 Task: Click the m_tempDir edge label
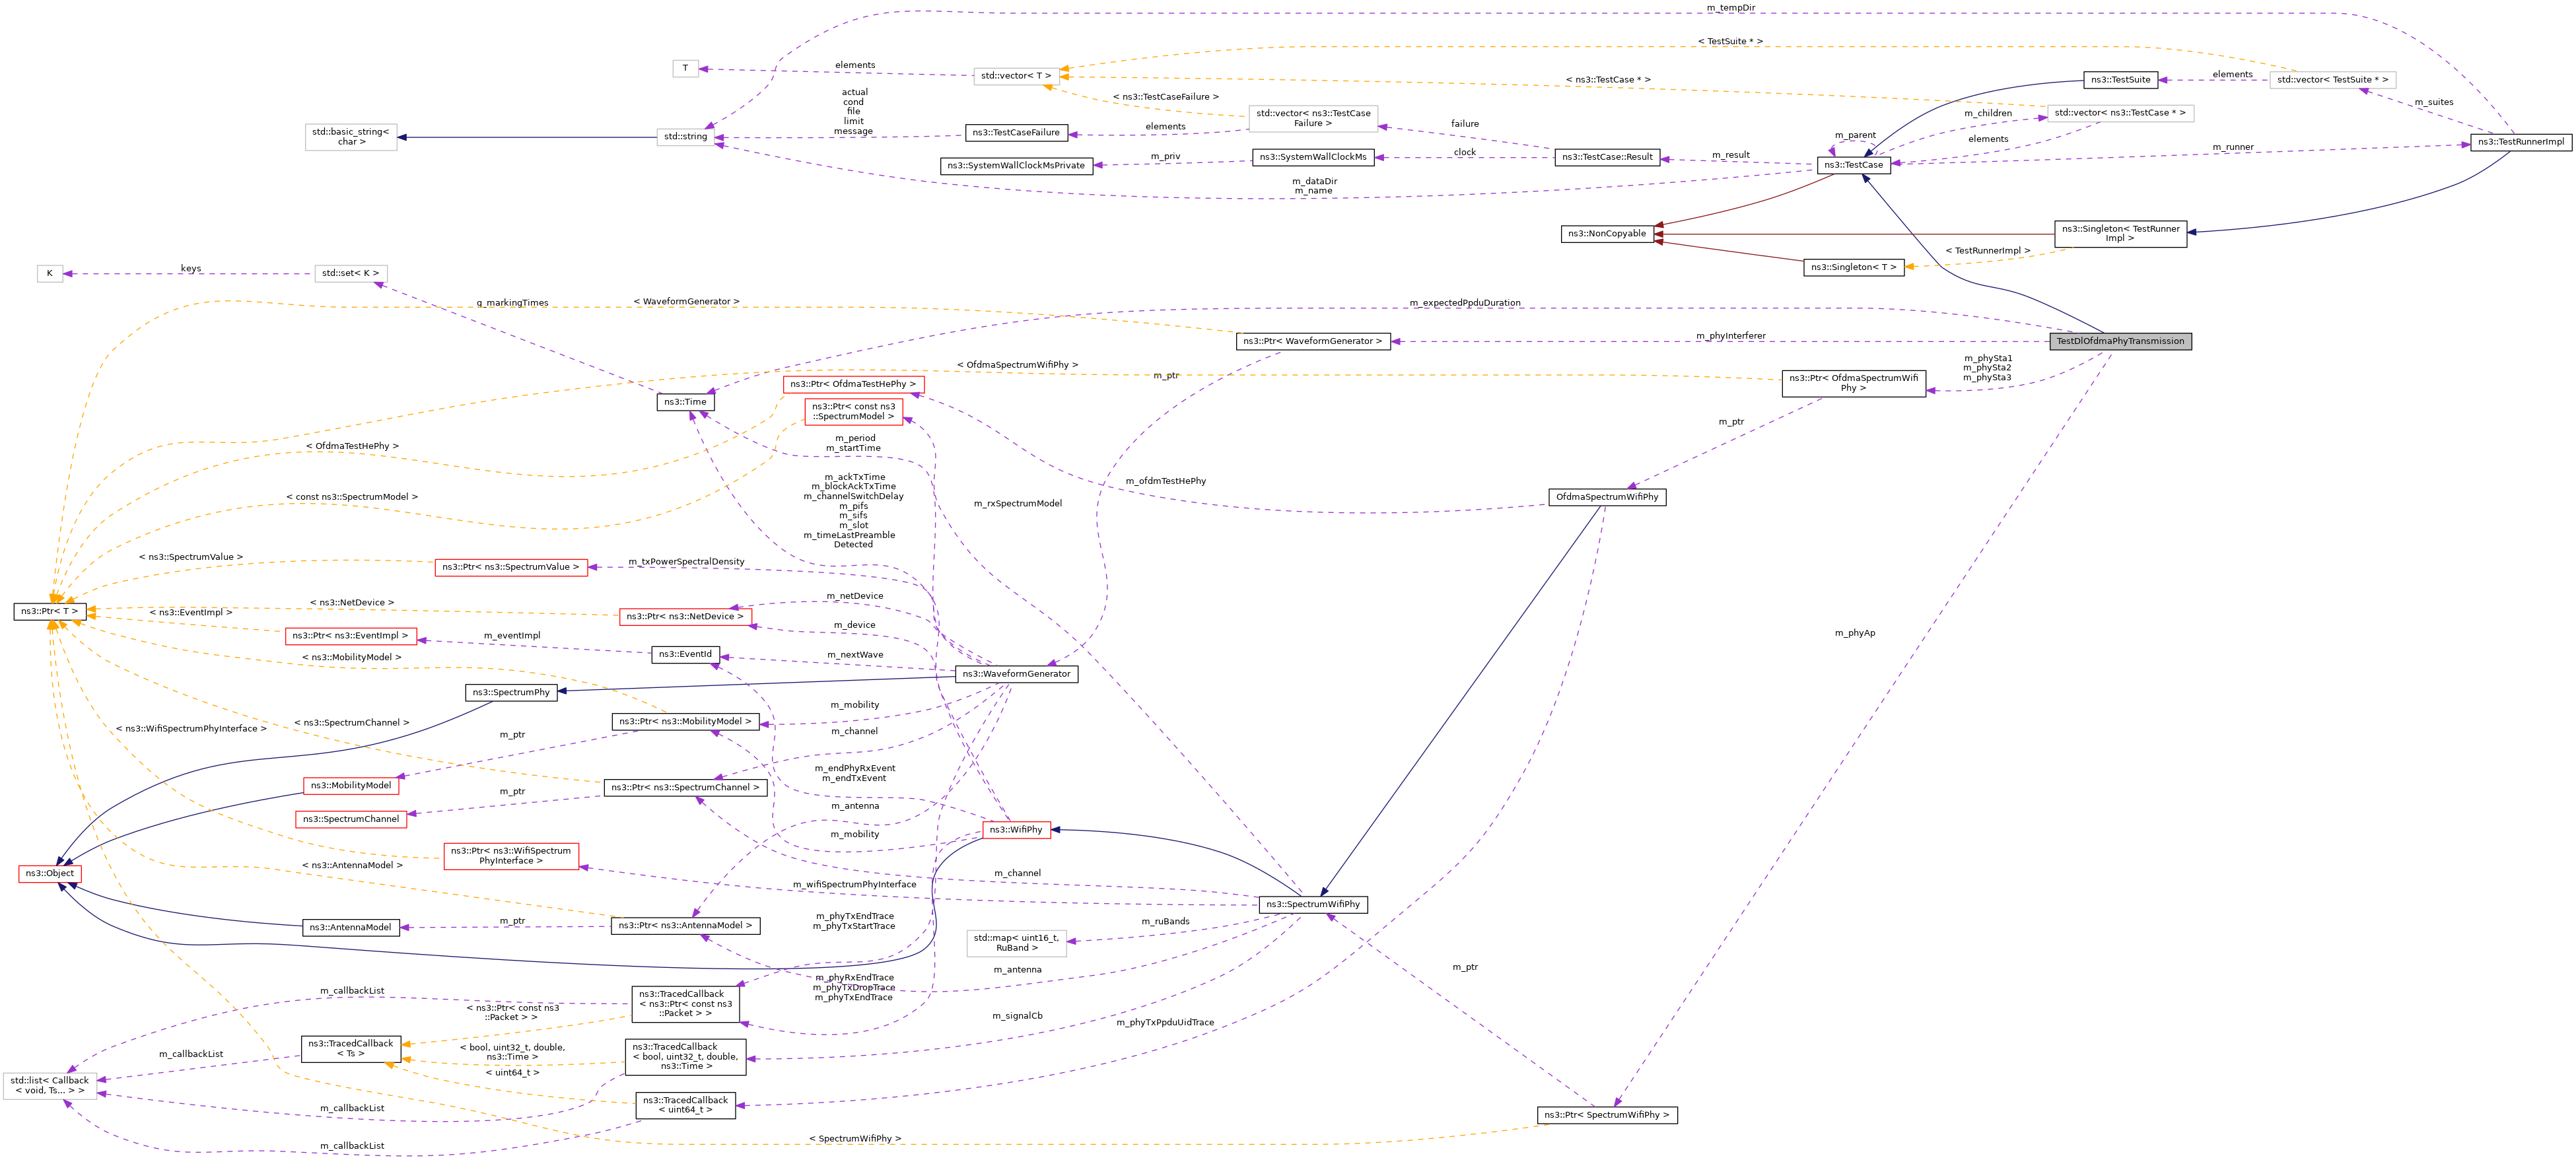(x=1731, y=8)
